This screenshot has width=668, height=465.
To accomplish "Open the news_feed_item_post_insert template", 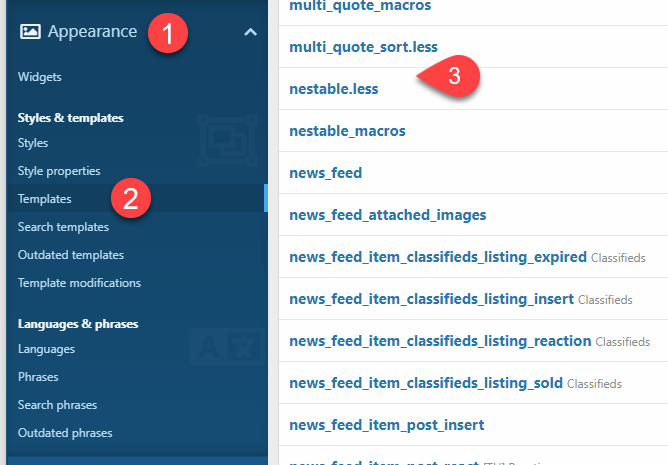I will 387,425.
